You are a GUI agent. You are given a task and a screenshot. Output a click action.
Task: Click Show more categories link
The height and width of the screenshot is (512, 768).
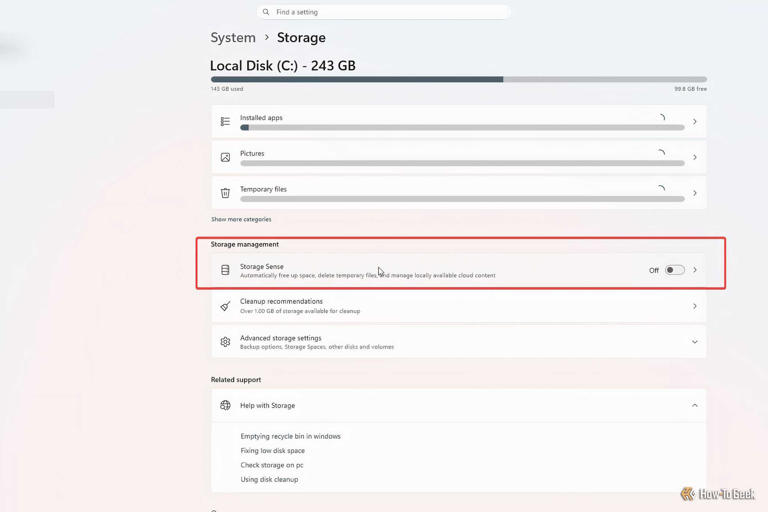(x=241, y=219)
